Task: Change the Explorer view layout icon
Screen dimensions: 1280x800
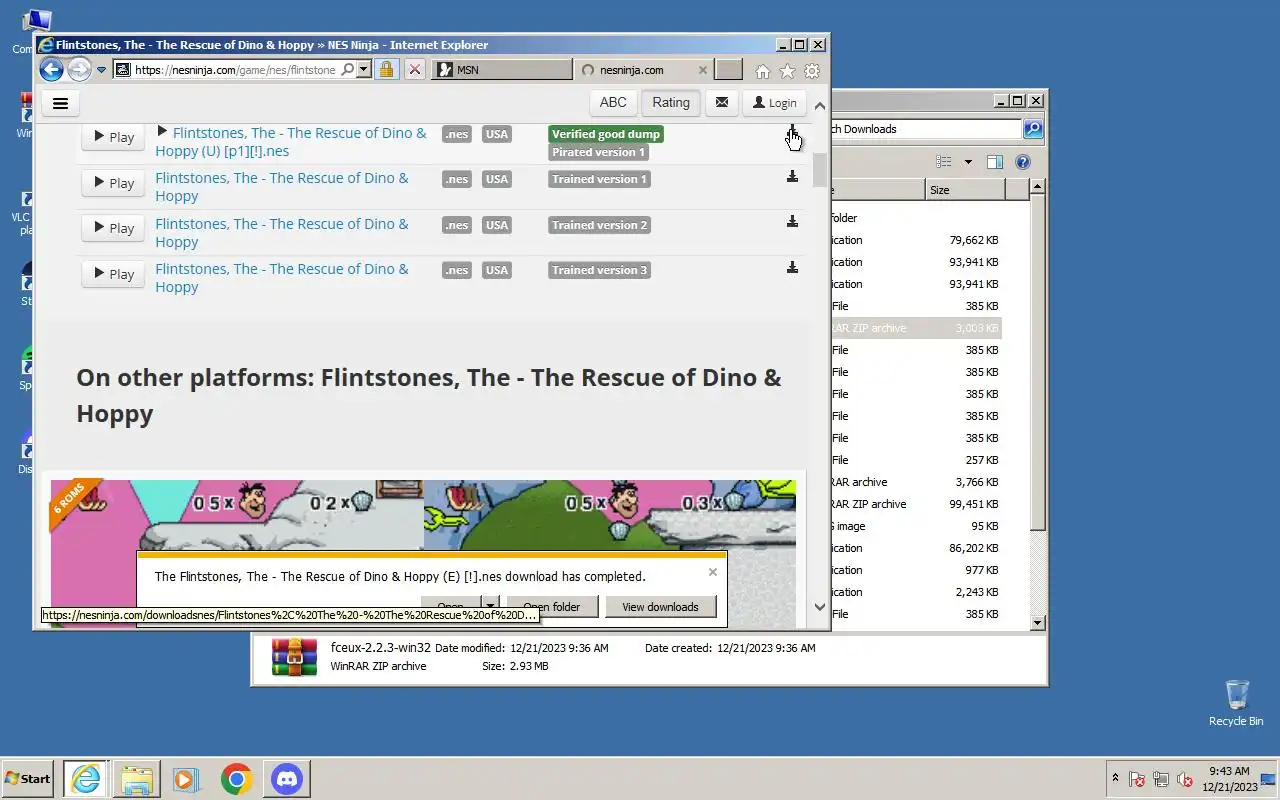Action: pyautogui.click(x=943, y=162)
